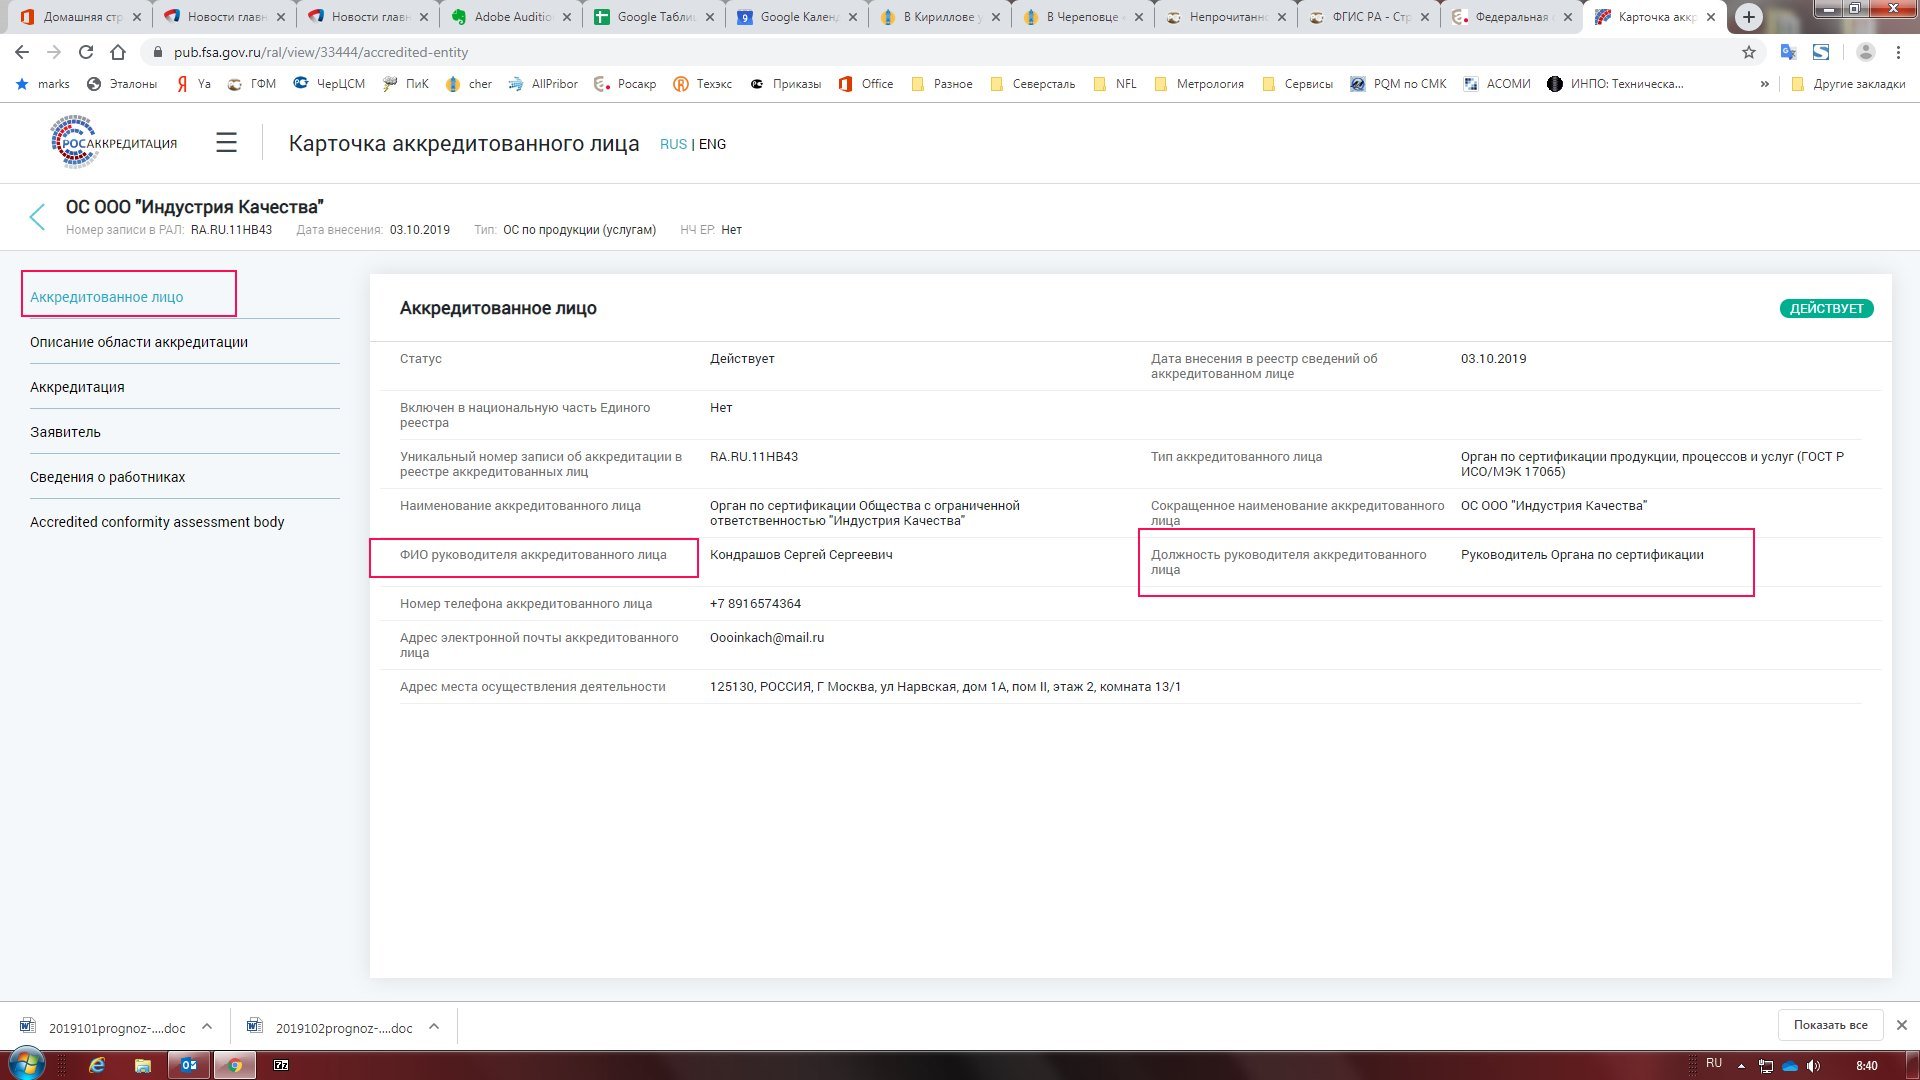
Task: Open a new browser tab
Action: [1748, 17]
